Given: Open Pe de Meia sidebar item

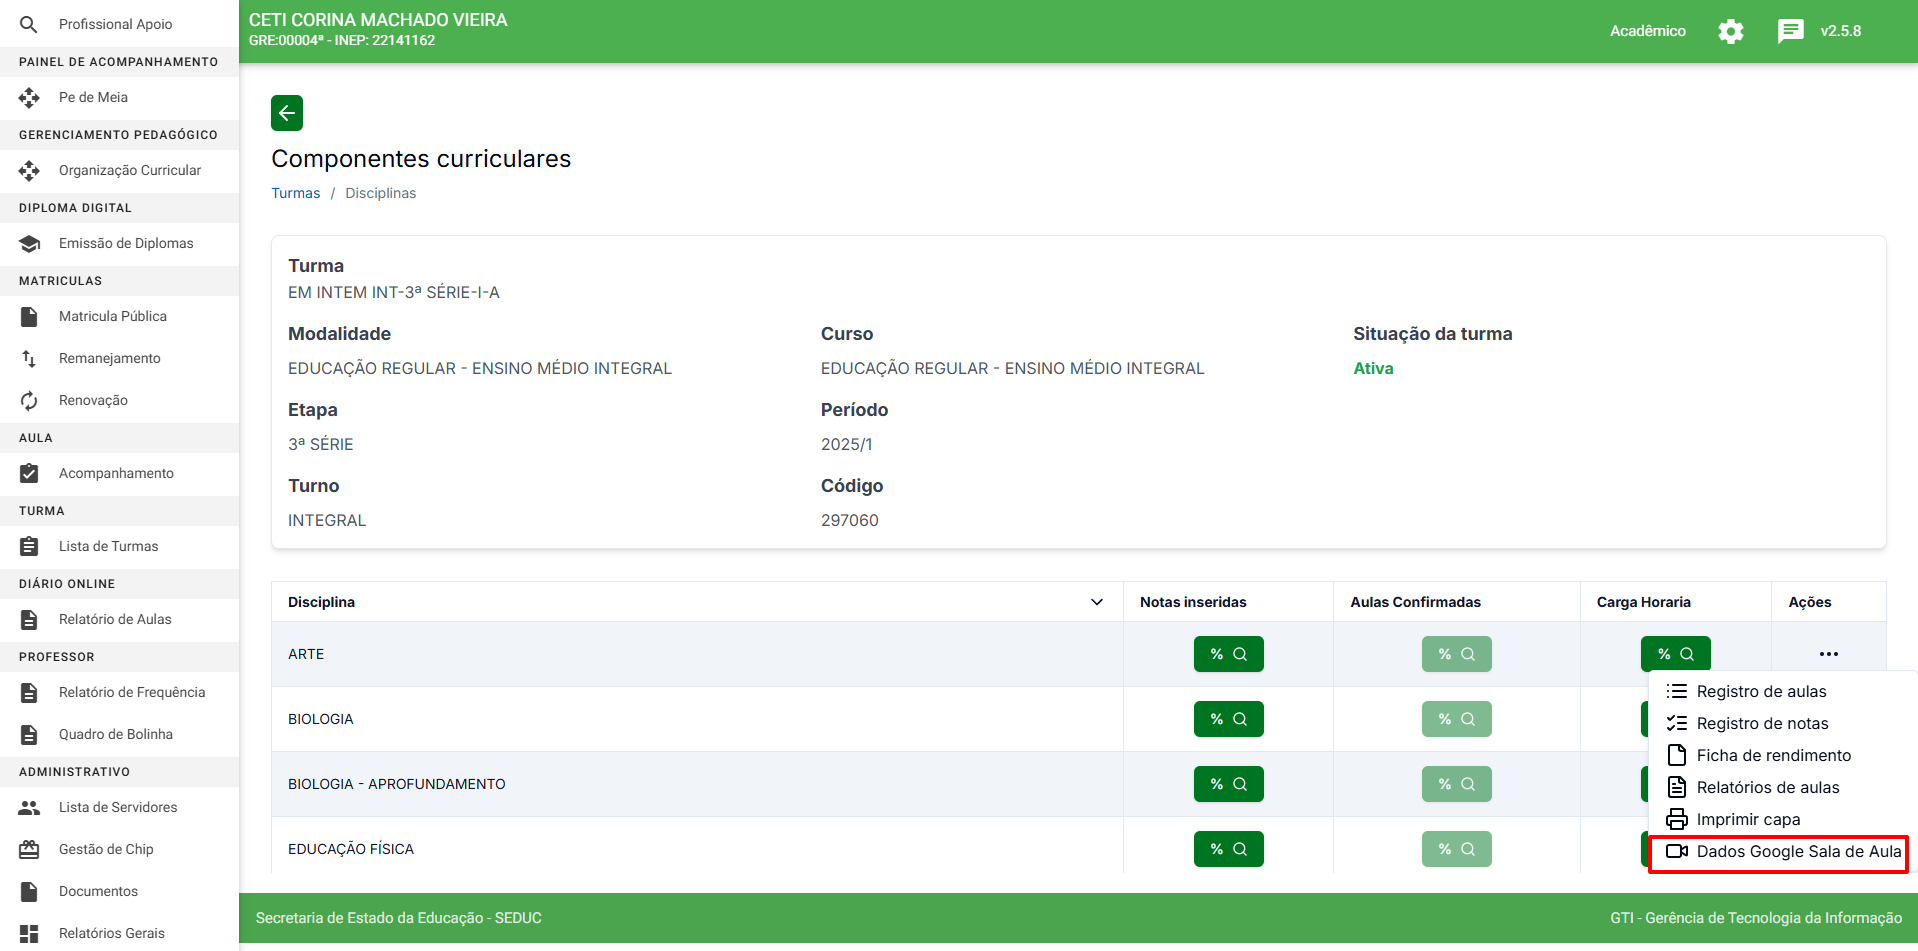Looking at the screenshot, I should (x=93, y=97).
